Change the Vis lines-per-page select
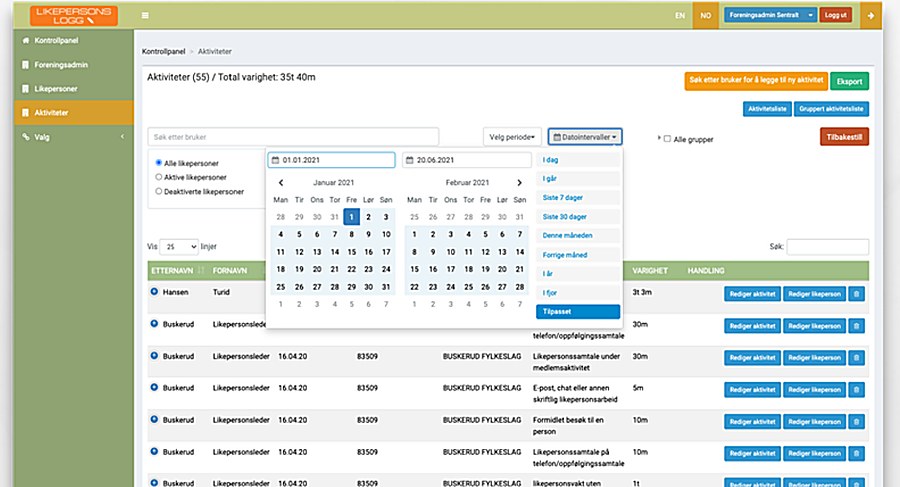 click(179, 246)
